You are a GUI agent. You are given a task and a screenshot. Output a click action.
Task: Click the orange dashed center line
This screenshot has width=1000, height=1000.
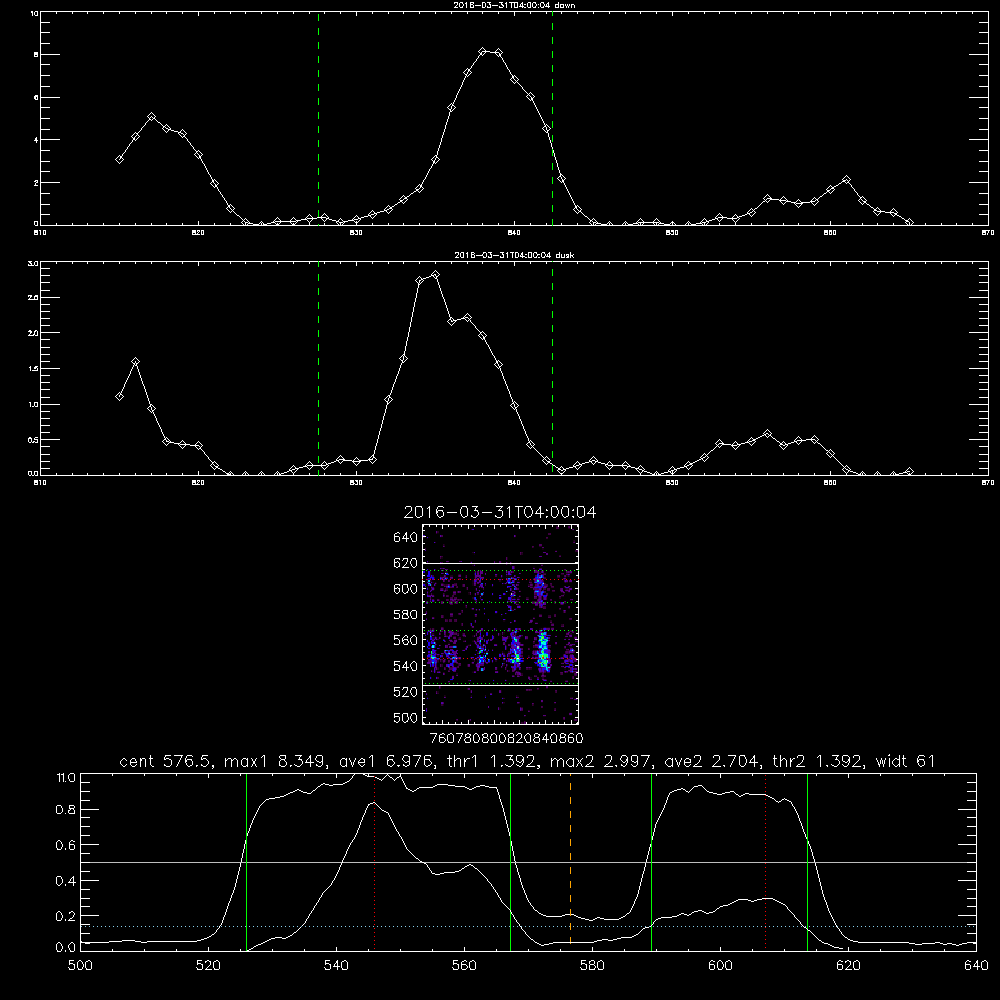(570, 861)
